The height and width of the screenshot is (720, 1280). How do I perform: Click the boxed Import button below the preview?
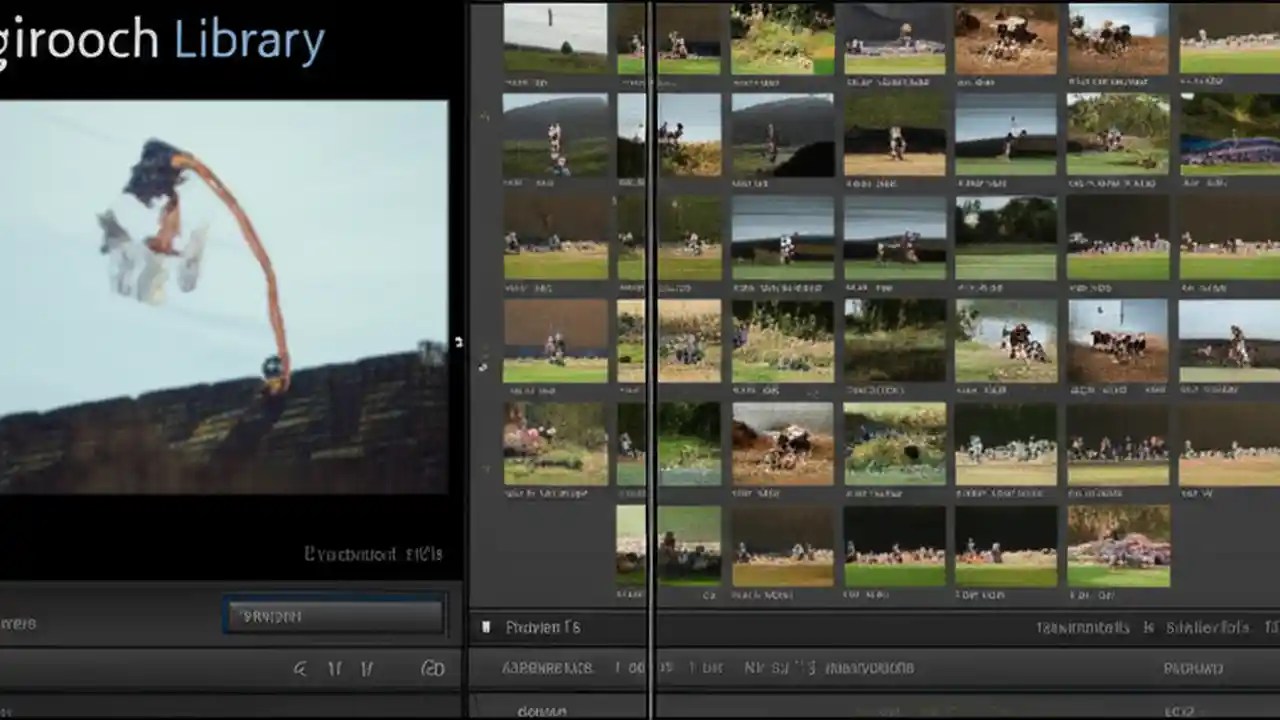[333, 616]
